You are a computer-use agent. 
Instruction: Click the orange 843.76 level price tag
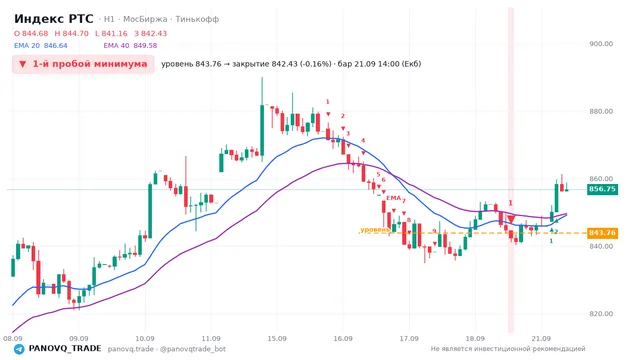[x=602, y=233]
